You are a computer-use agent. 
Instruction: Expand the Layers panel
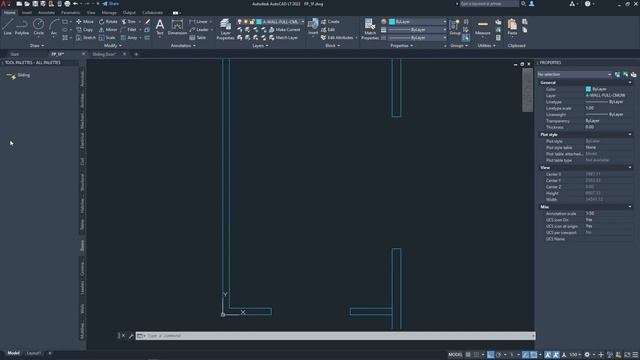click(260, 46)
